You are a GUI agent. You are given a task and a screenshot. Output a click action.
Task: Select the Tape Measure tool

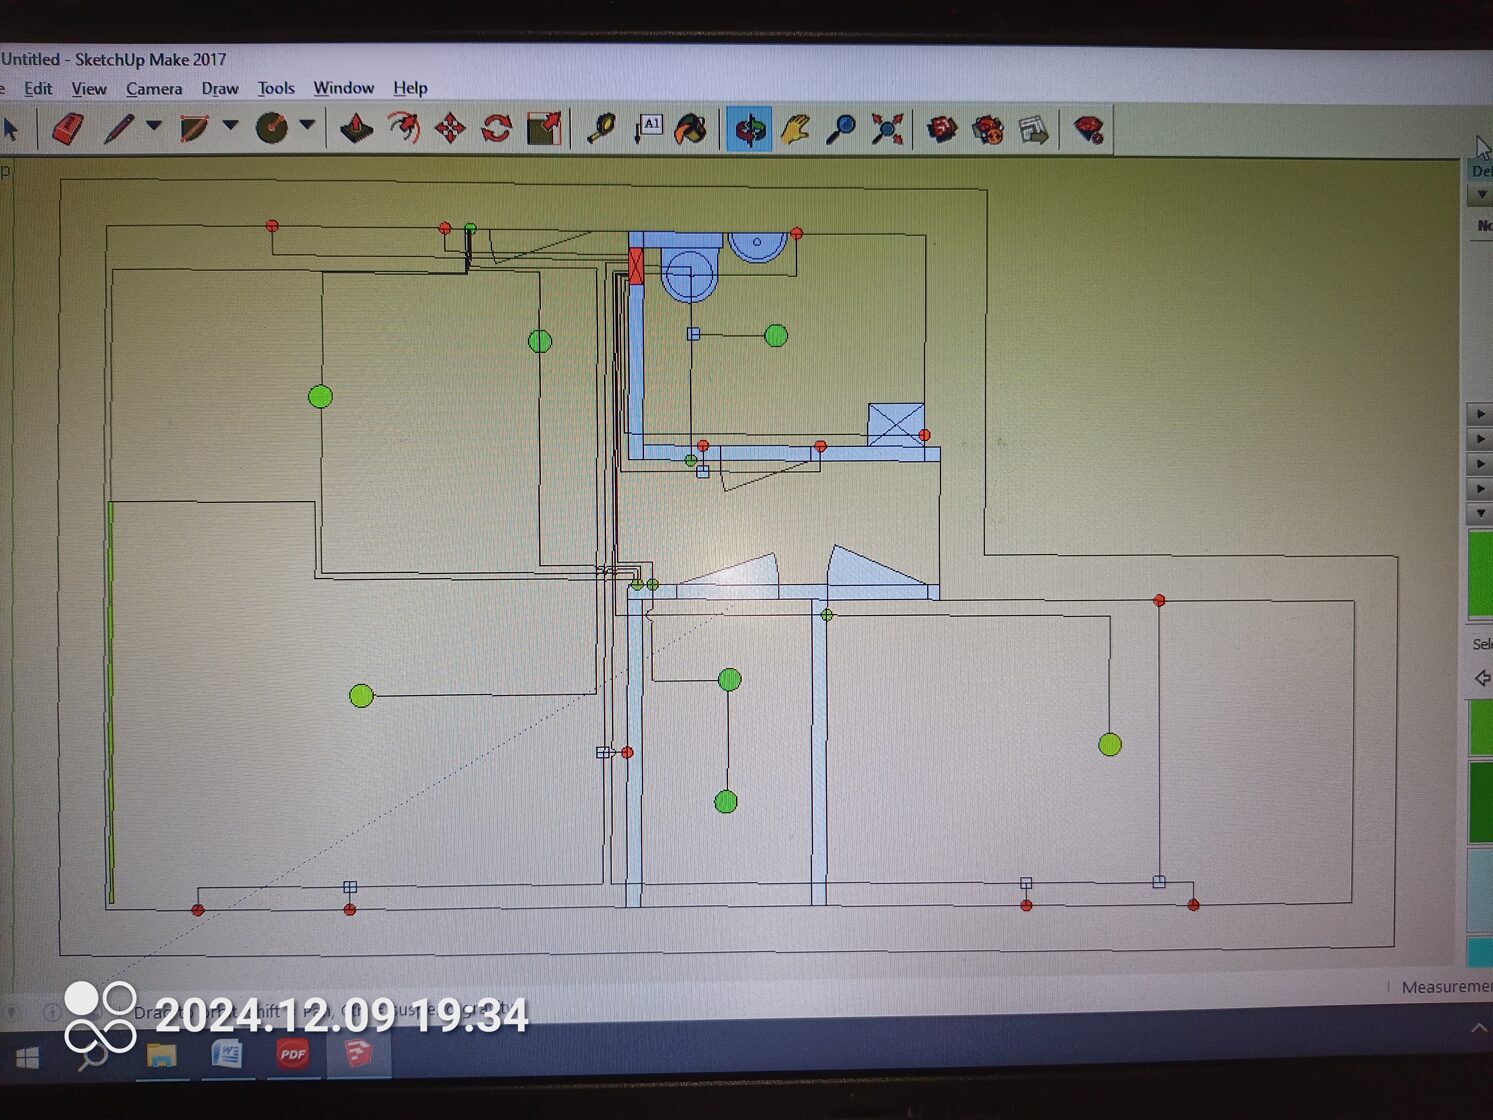(x=600, y=129)
